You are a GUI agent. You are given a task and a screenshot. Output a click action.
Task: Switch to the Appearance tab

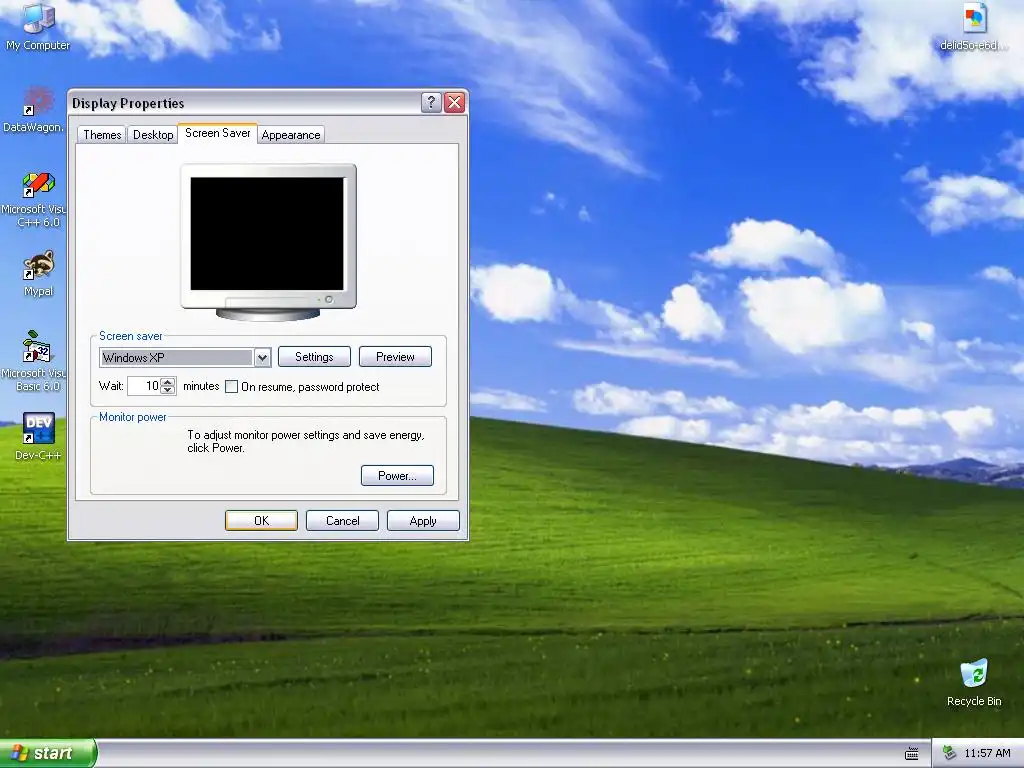(291, 135)
